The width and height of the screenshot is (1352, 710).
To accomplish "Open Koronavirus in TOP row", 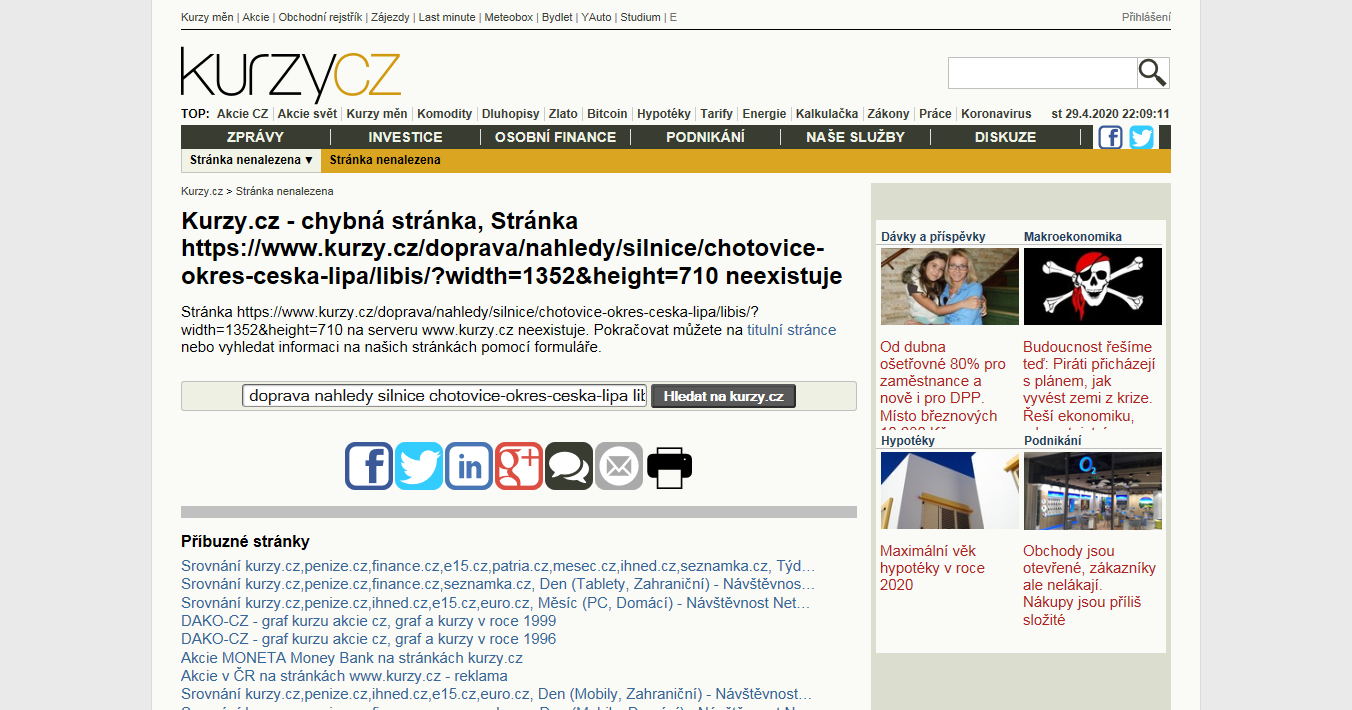I will [x=996, y=114].
